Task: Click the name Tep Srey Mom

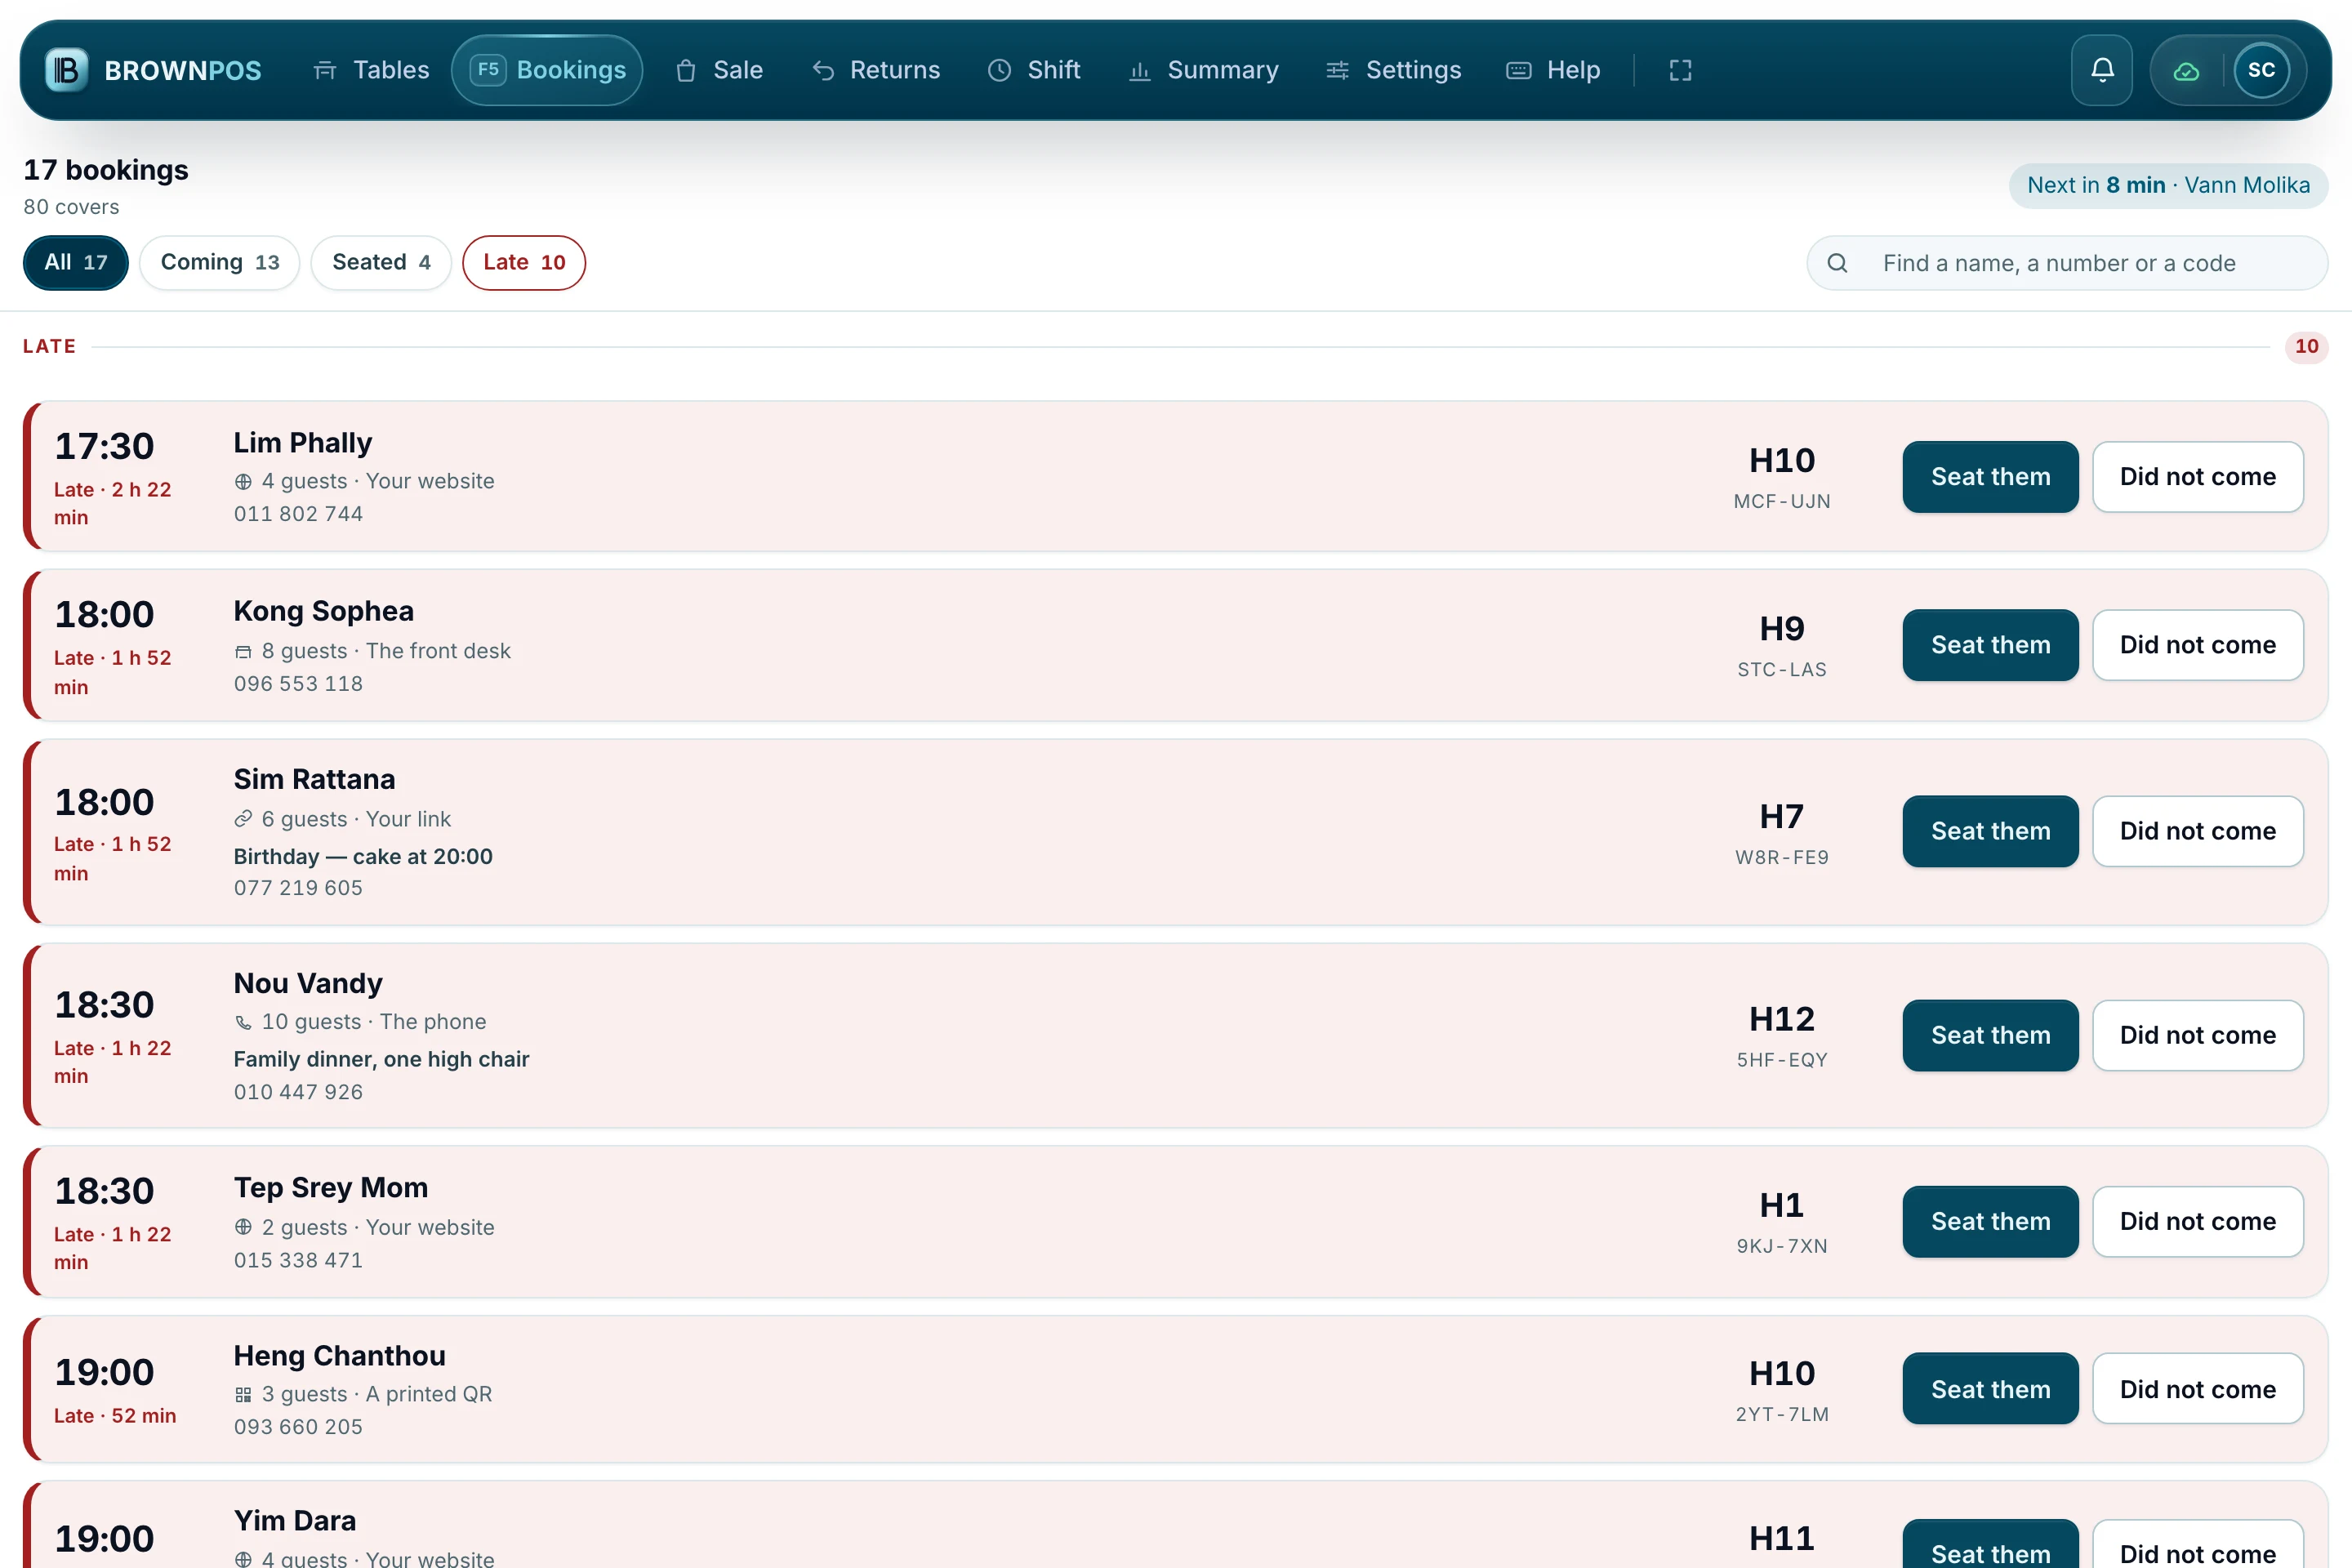Action: coord(331,1187)
